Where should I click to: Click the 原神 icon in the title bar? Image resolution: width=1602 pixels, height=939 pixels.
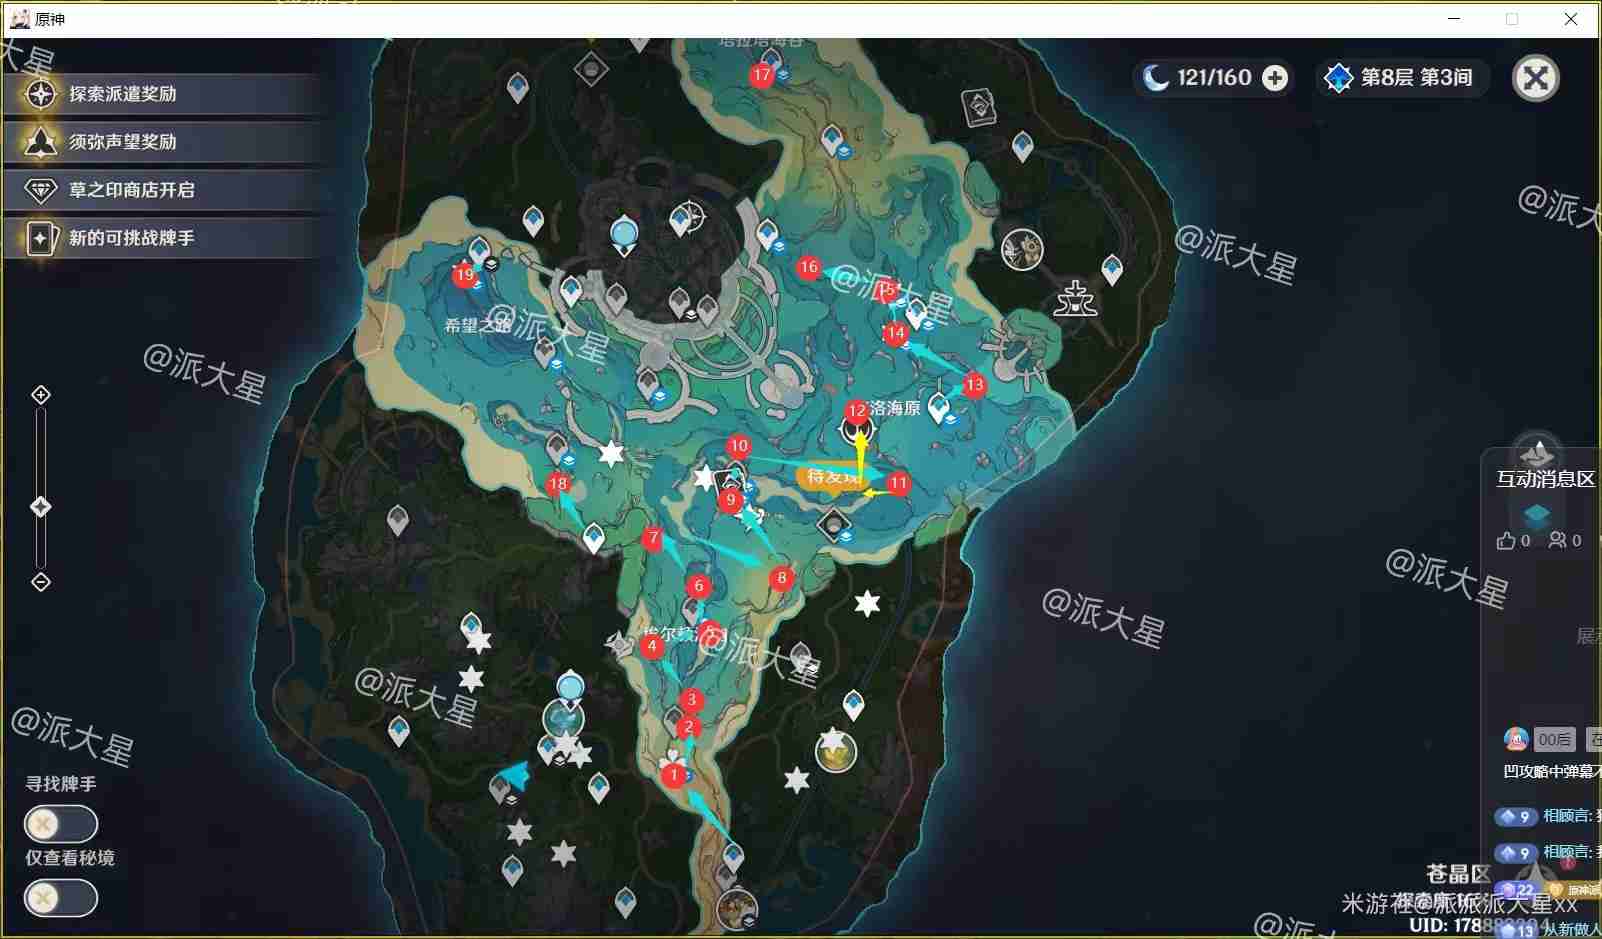tap(19, 19)
